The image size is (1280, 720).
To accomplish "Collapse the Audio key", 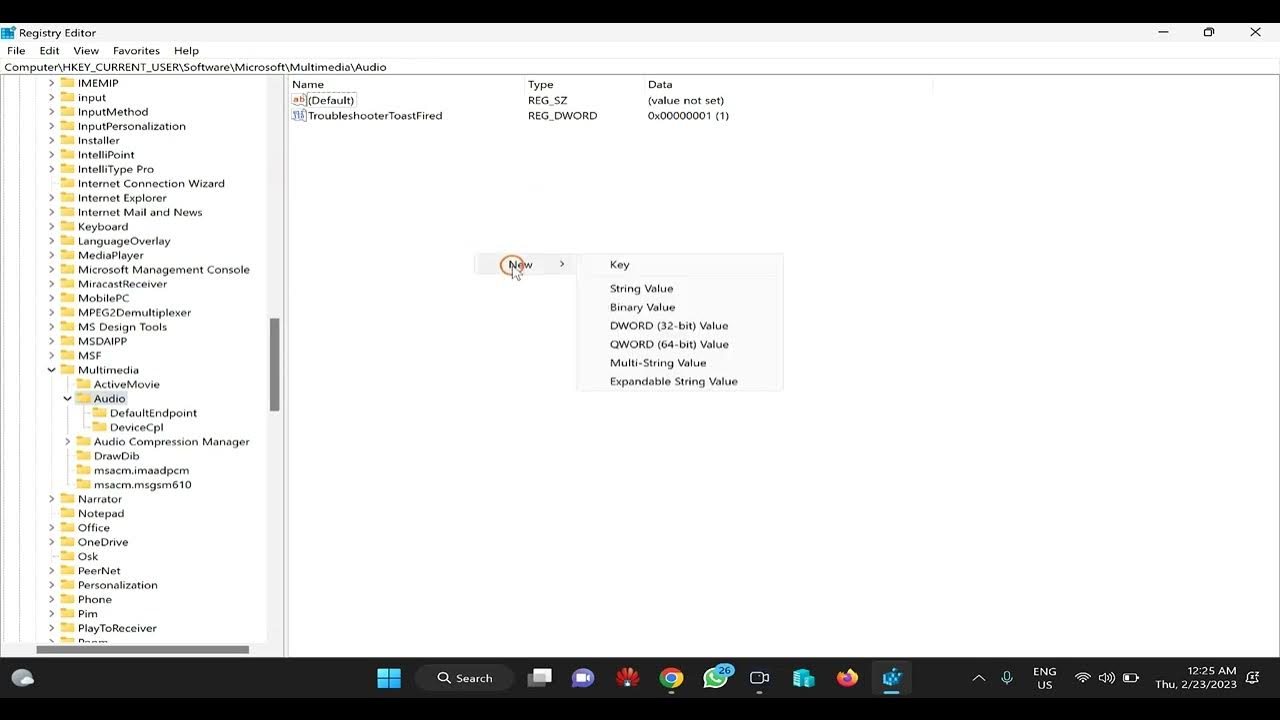I will tap(68, 399).
